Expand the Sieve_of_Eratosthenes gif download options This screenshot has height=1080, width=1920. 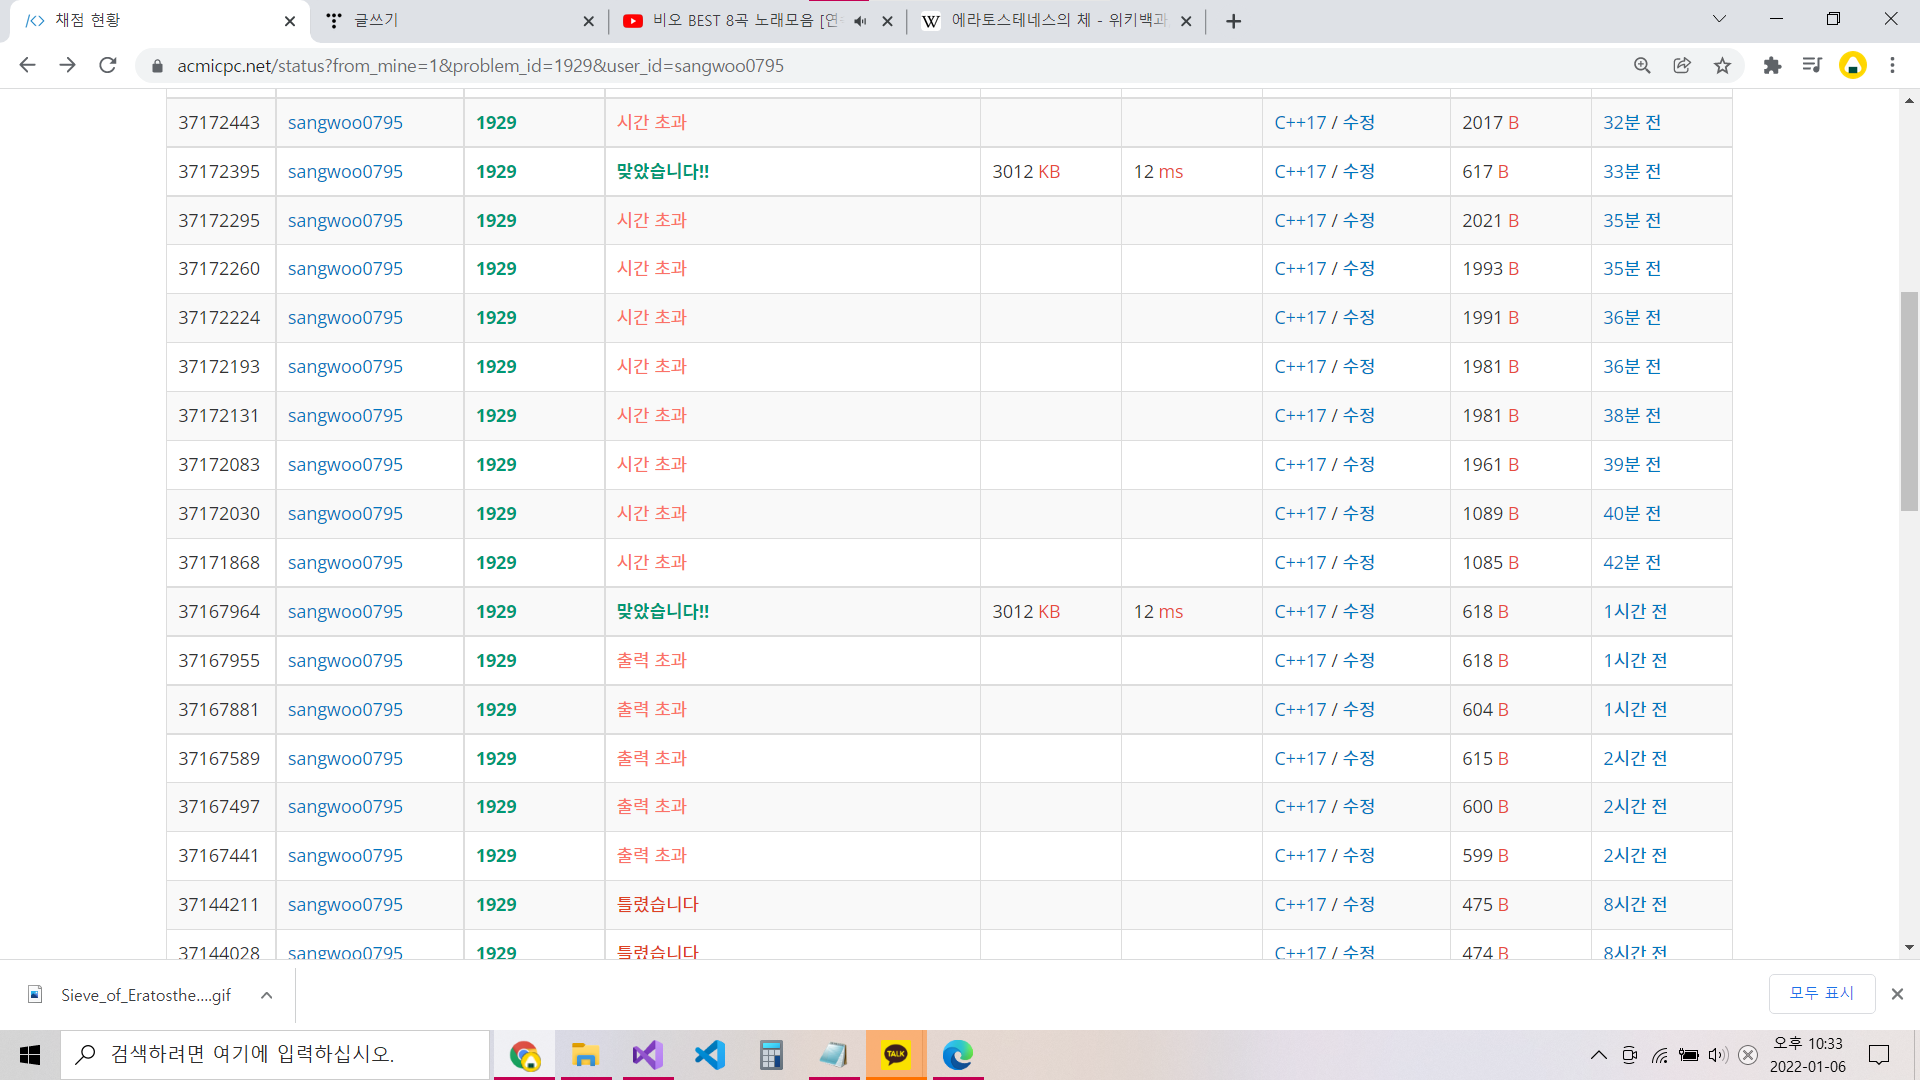(x=266, y=995)
